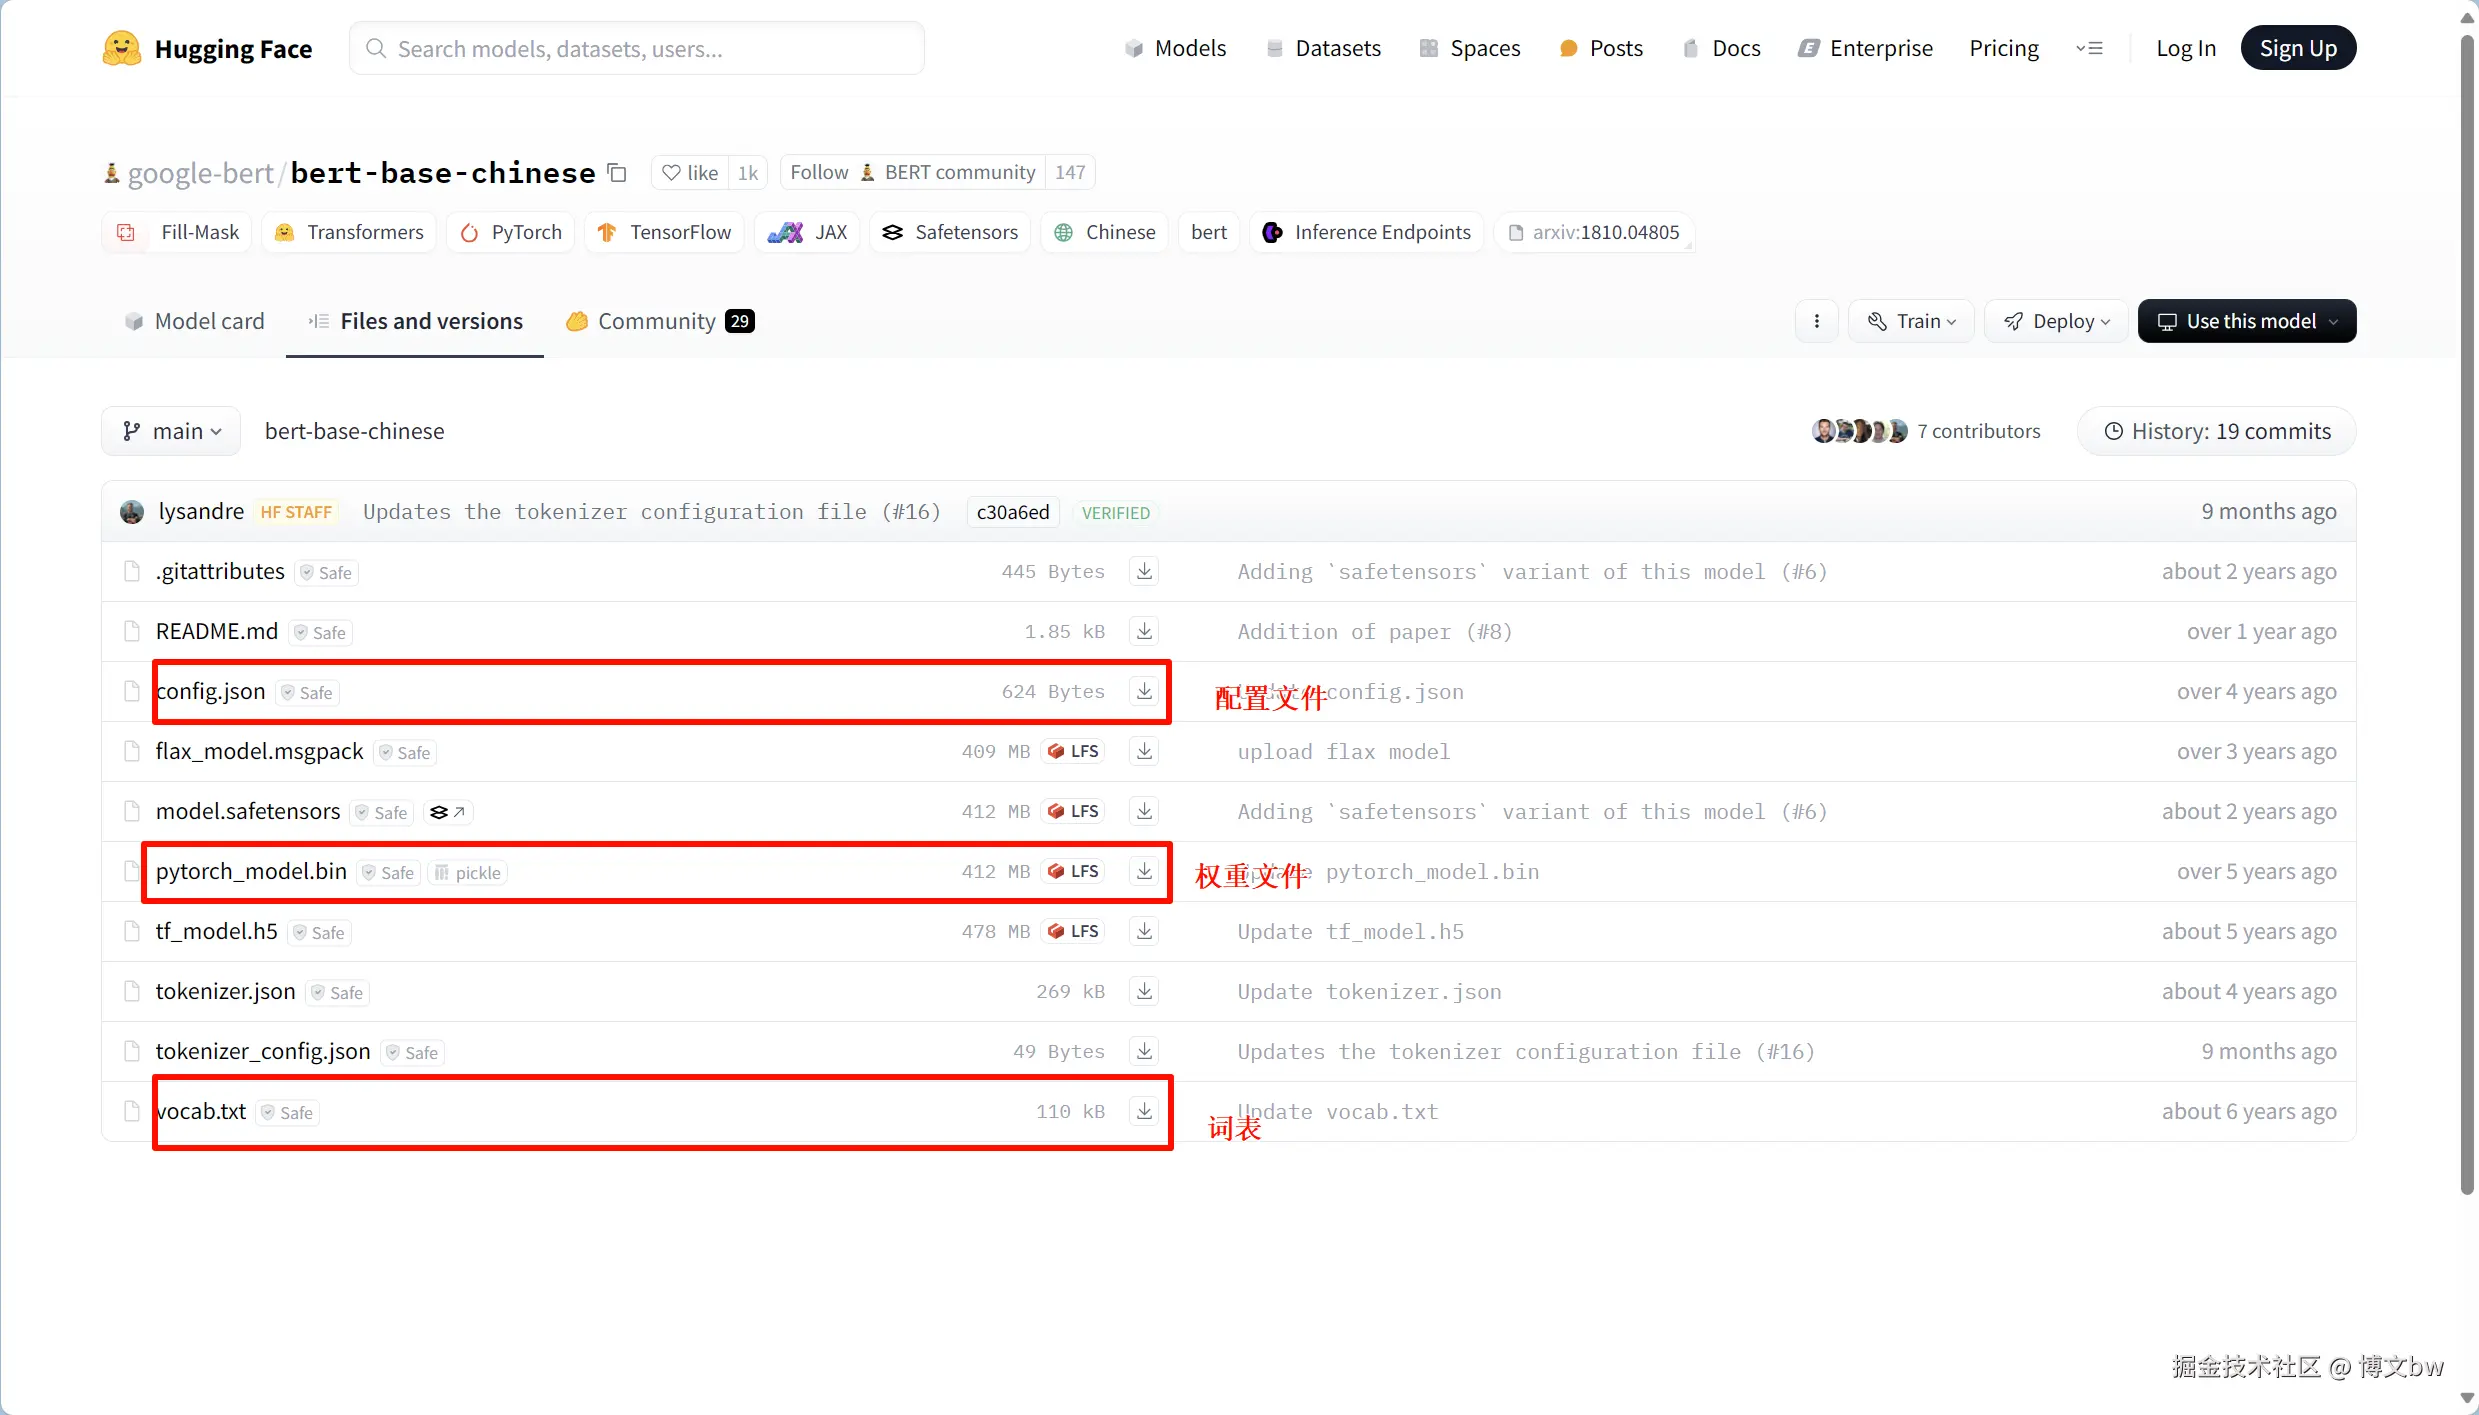The height and width of the screenshot is (1415, 2479).
Task: View History of 19 commits
Action: [2216, 431]
